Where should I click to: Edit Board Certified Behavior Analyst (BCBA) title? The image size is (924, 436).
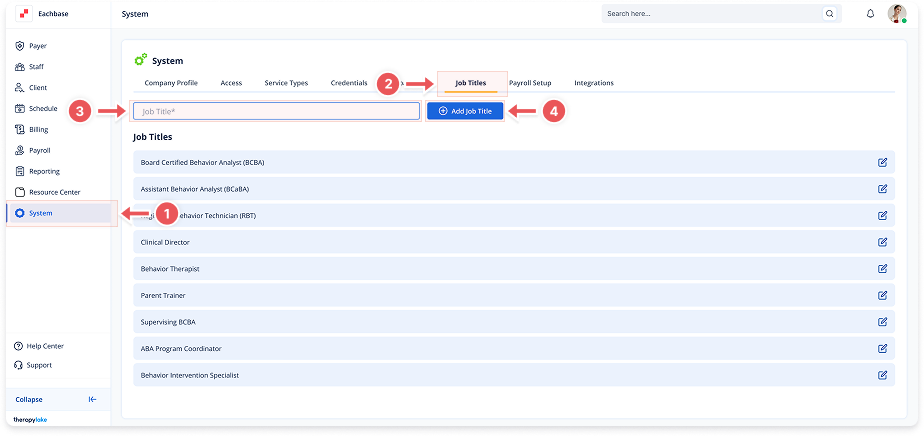(x=882, y=162)
